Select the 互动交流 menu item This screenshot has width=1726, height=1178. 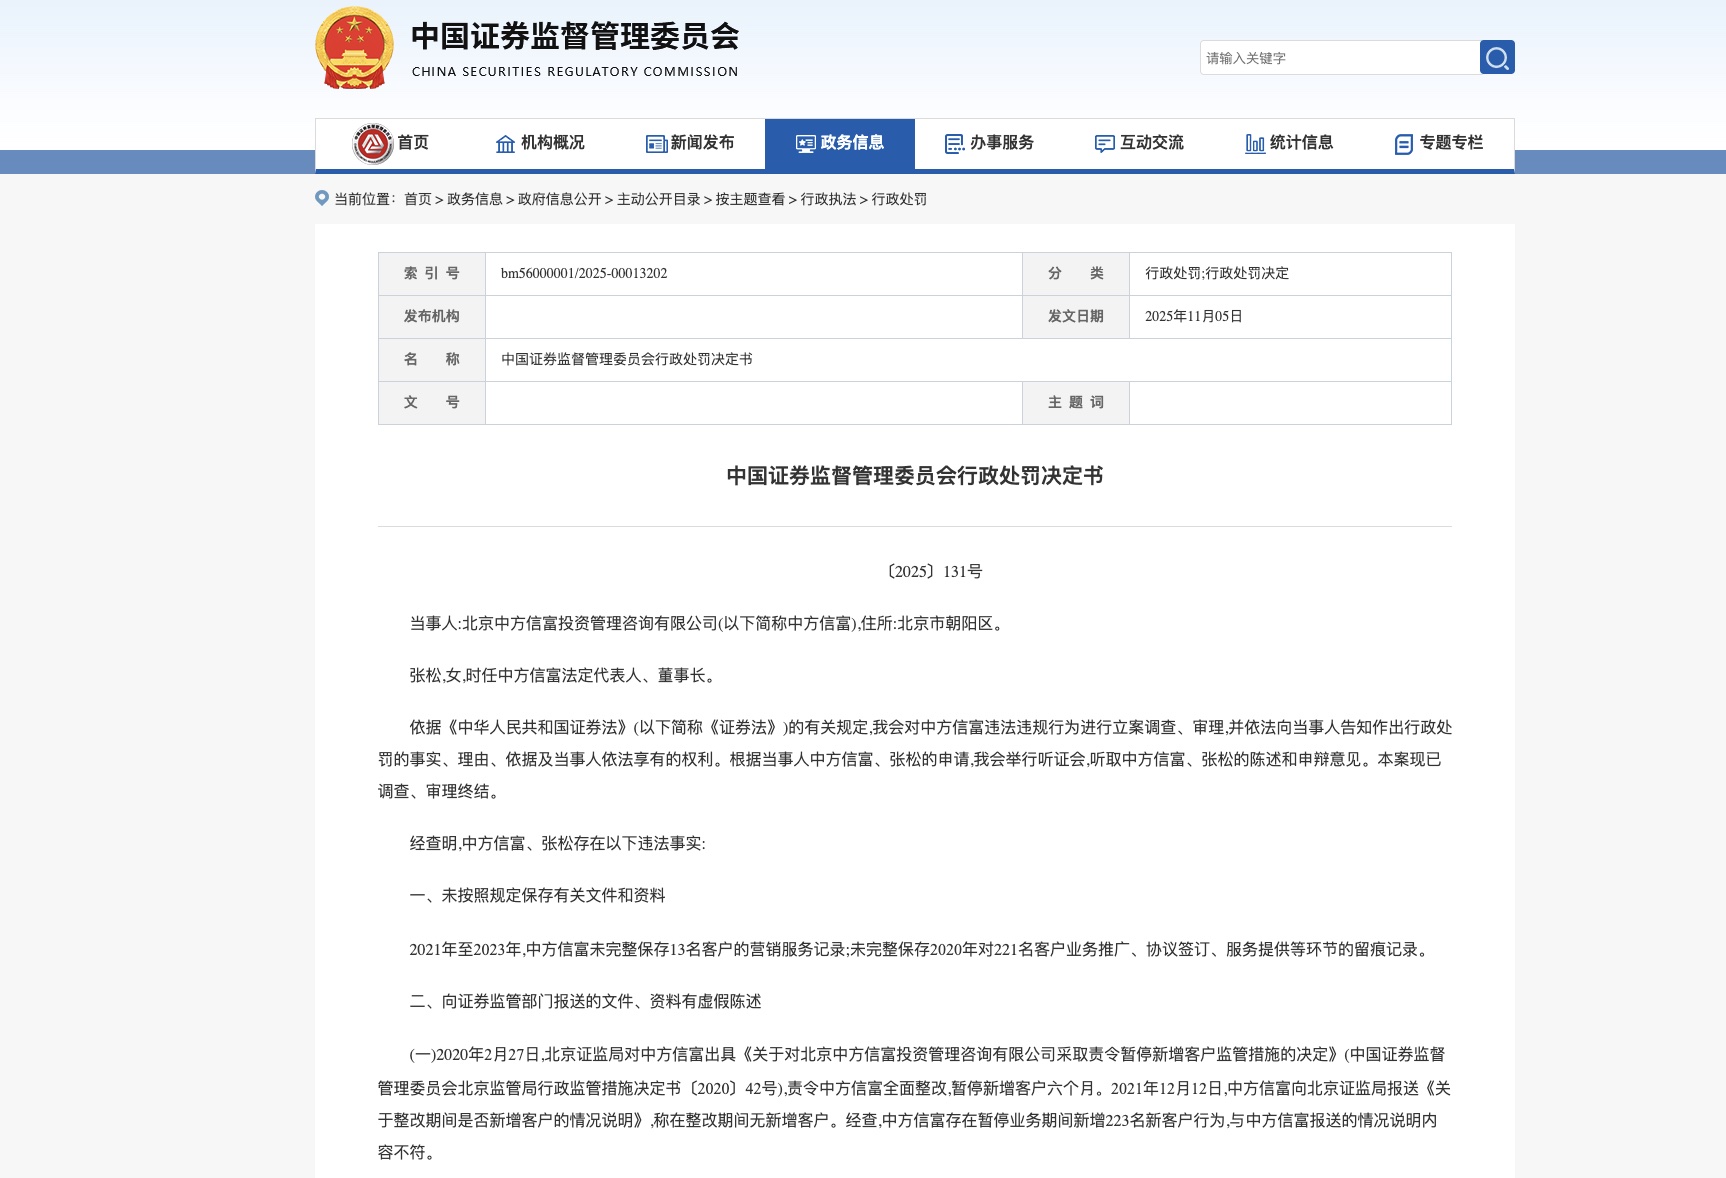(x=1140, y=144)
